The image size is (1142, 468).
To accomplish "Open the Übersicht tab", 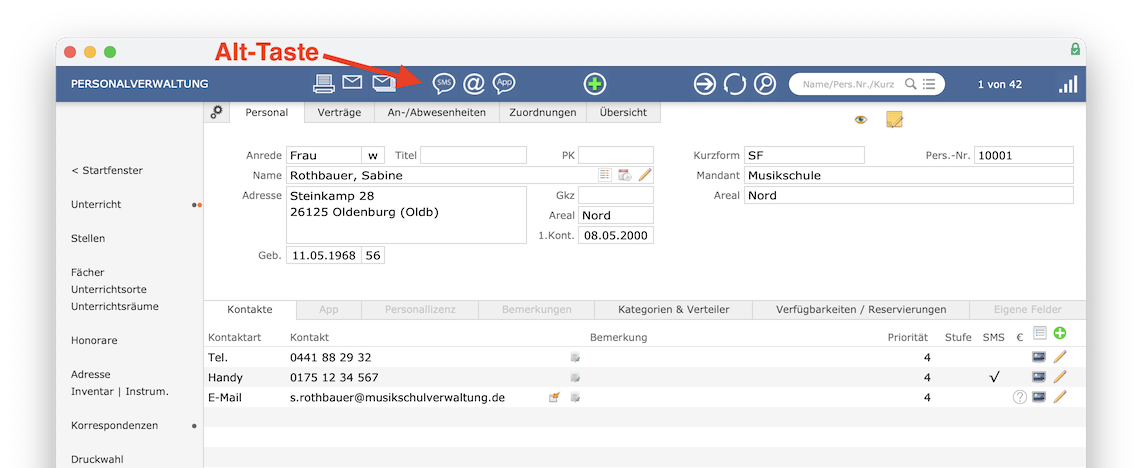I will coord(625,112).
